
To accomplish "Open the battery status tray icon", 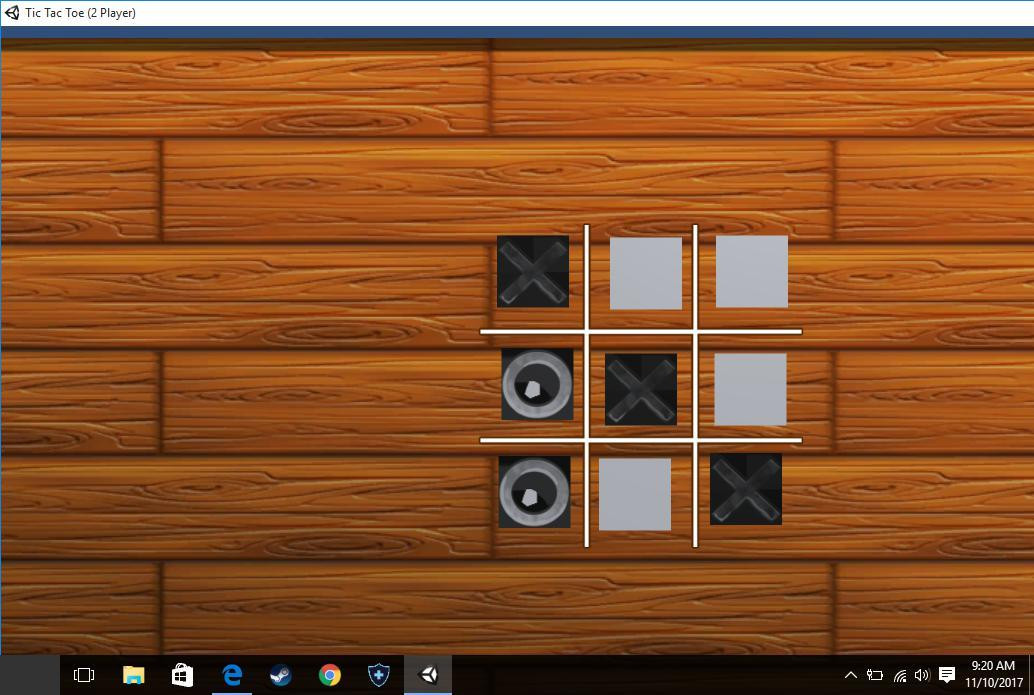I will point(874,675).
